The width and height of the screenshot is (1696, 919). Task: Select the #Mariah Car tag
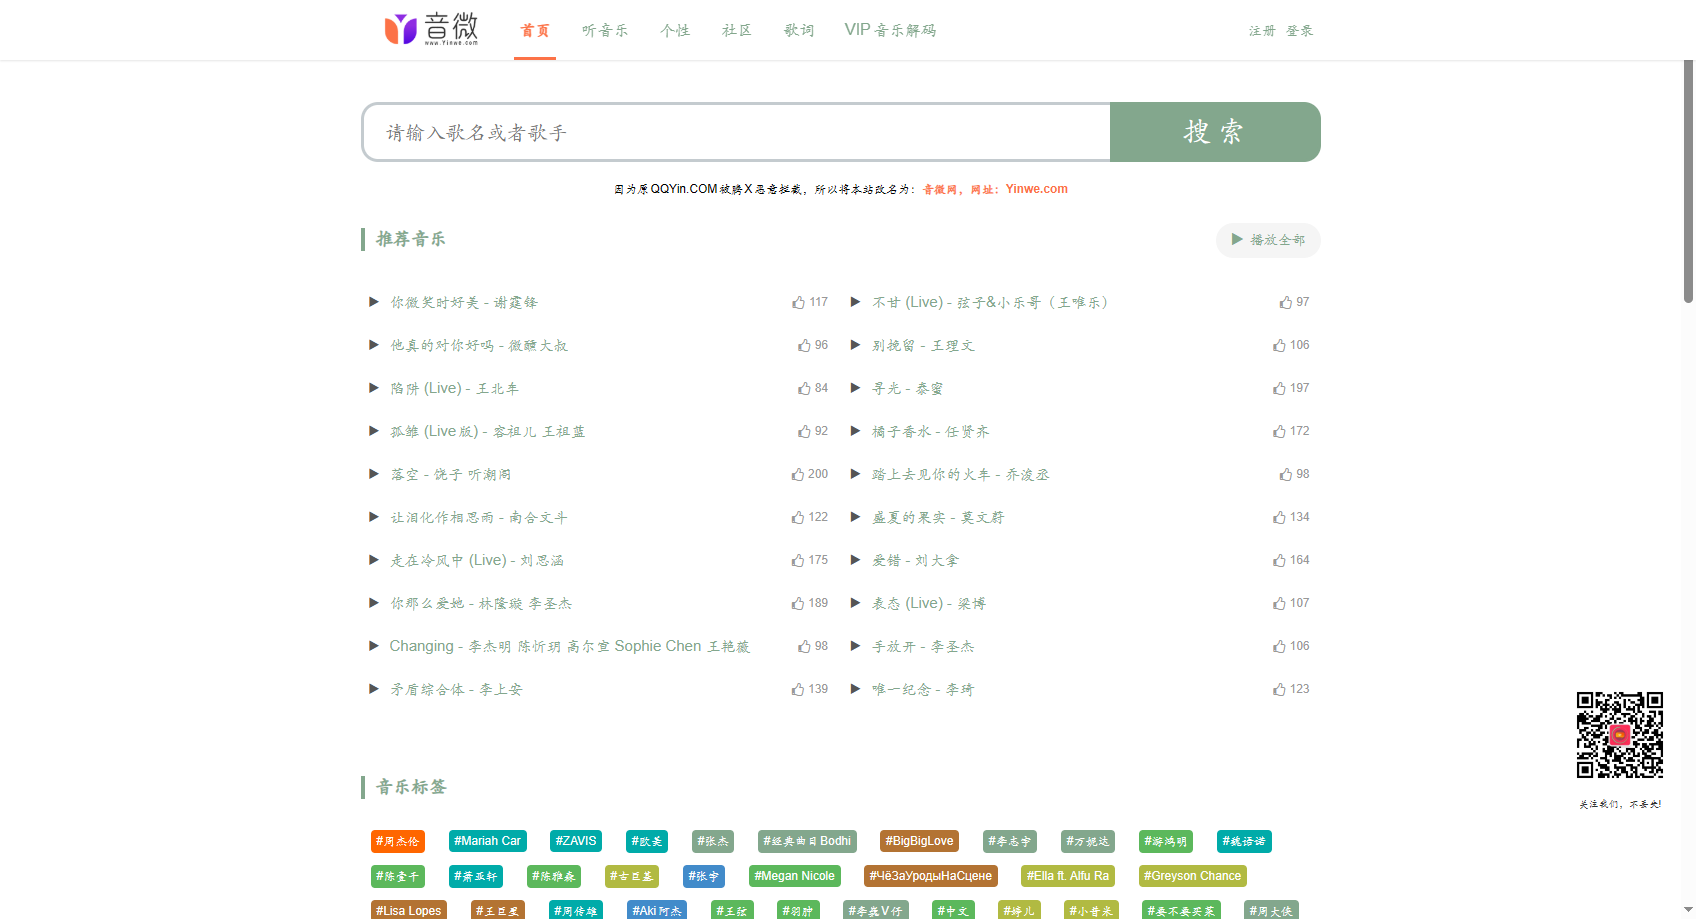pos(488,841)
